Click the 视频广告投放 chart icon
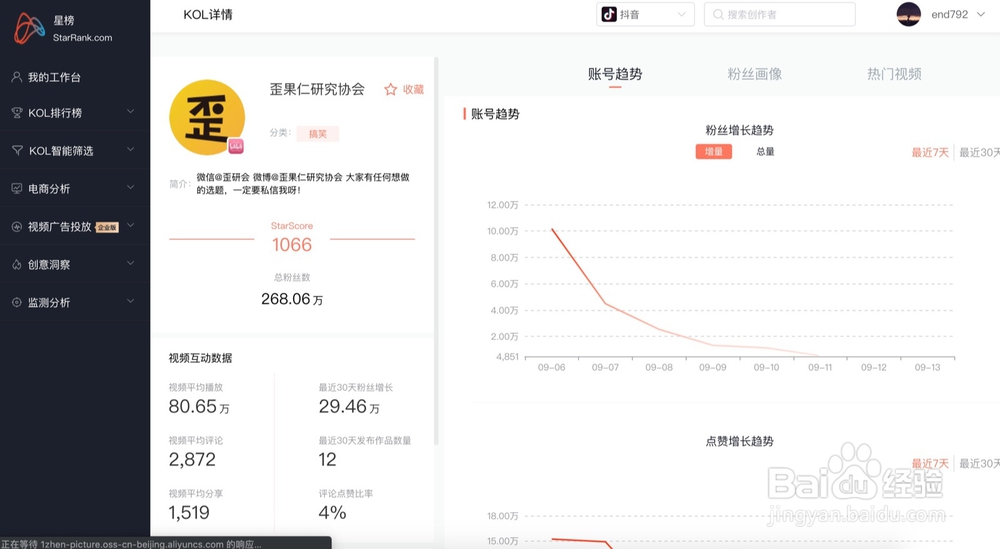This screenshot has height=549, width=1000. [17, 226]
